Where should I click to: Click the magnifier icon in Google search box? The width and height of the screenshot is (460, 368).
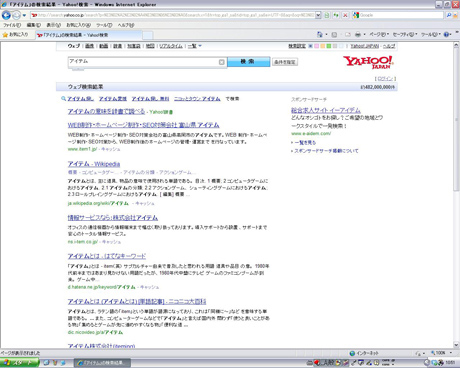(x=449, y=15)
